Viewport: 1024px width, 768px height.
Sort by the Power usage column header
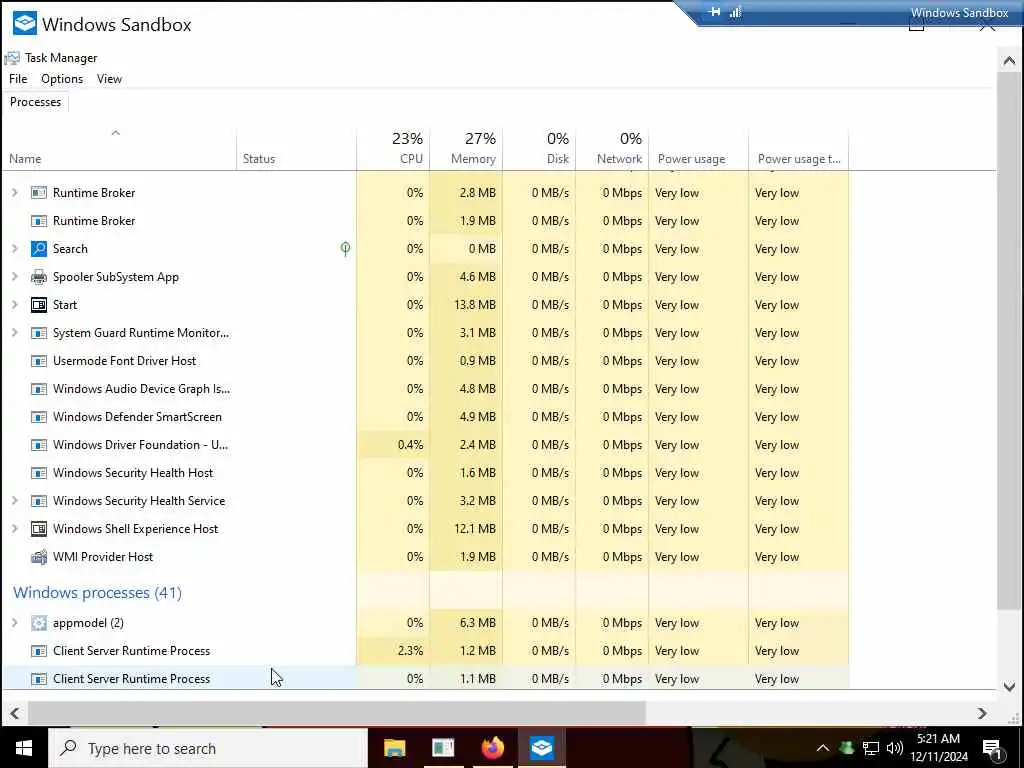click(x=699, y=150)
